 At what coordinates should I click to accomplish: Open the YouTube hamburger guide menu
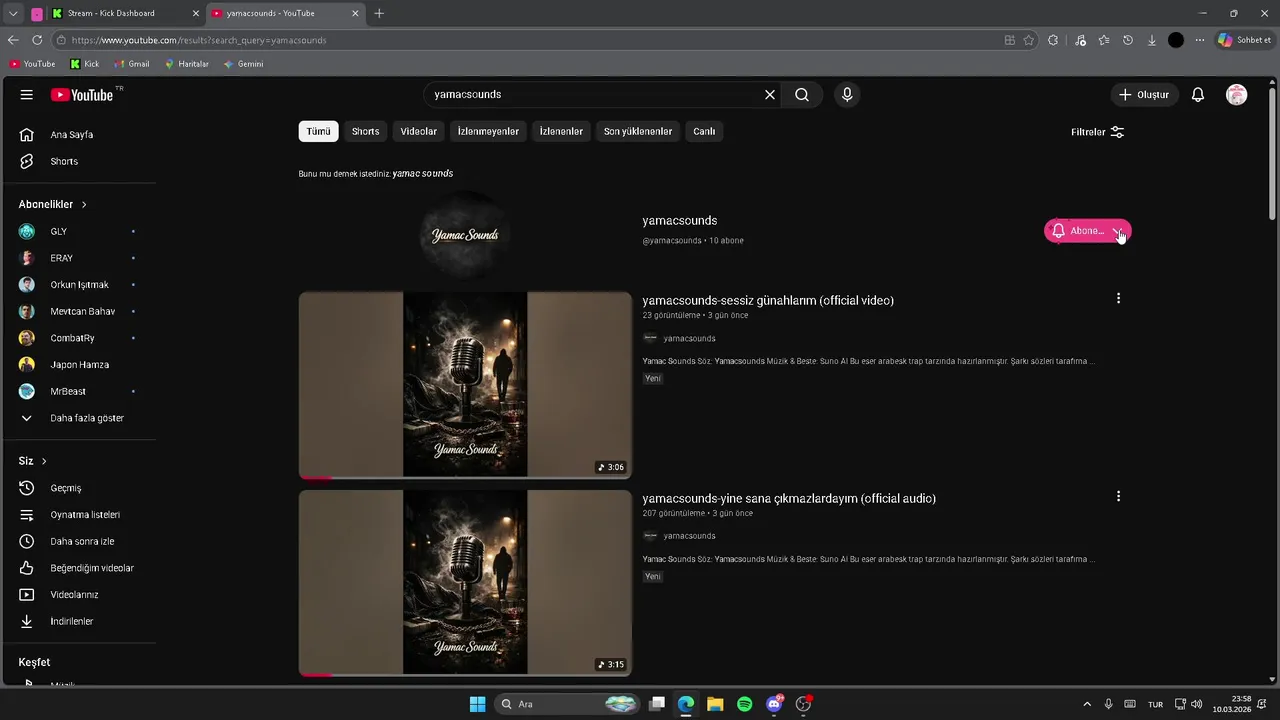click(27, 95)
